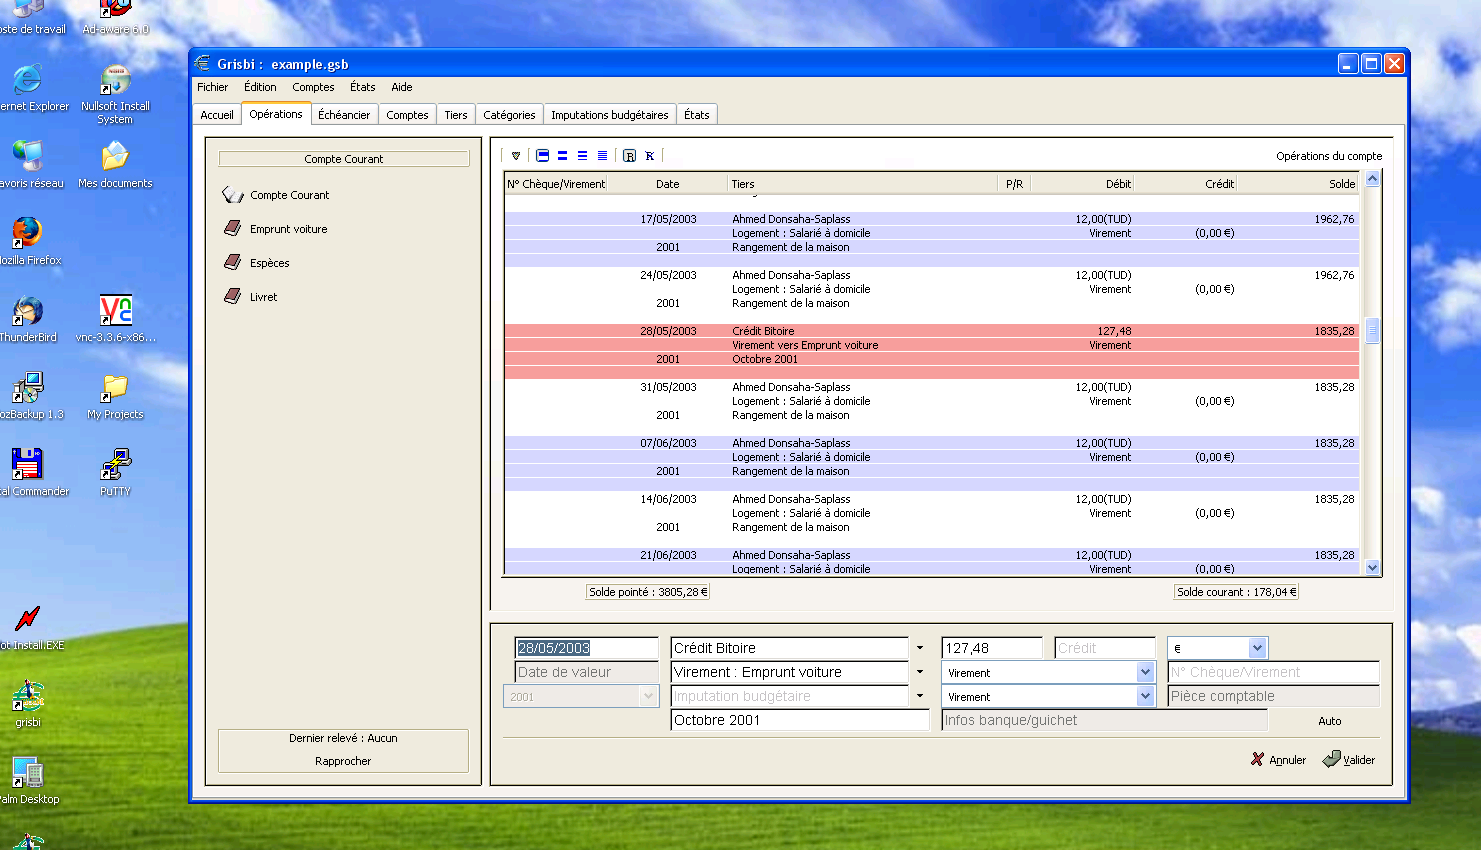The width and height of the screenshot is (1481, 850).
Task: Open the Comptes menu in menu bar
Action: coord(313,87)
